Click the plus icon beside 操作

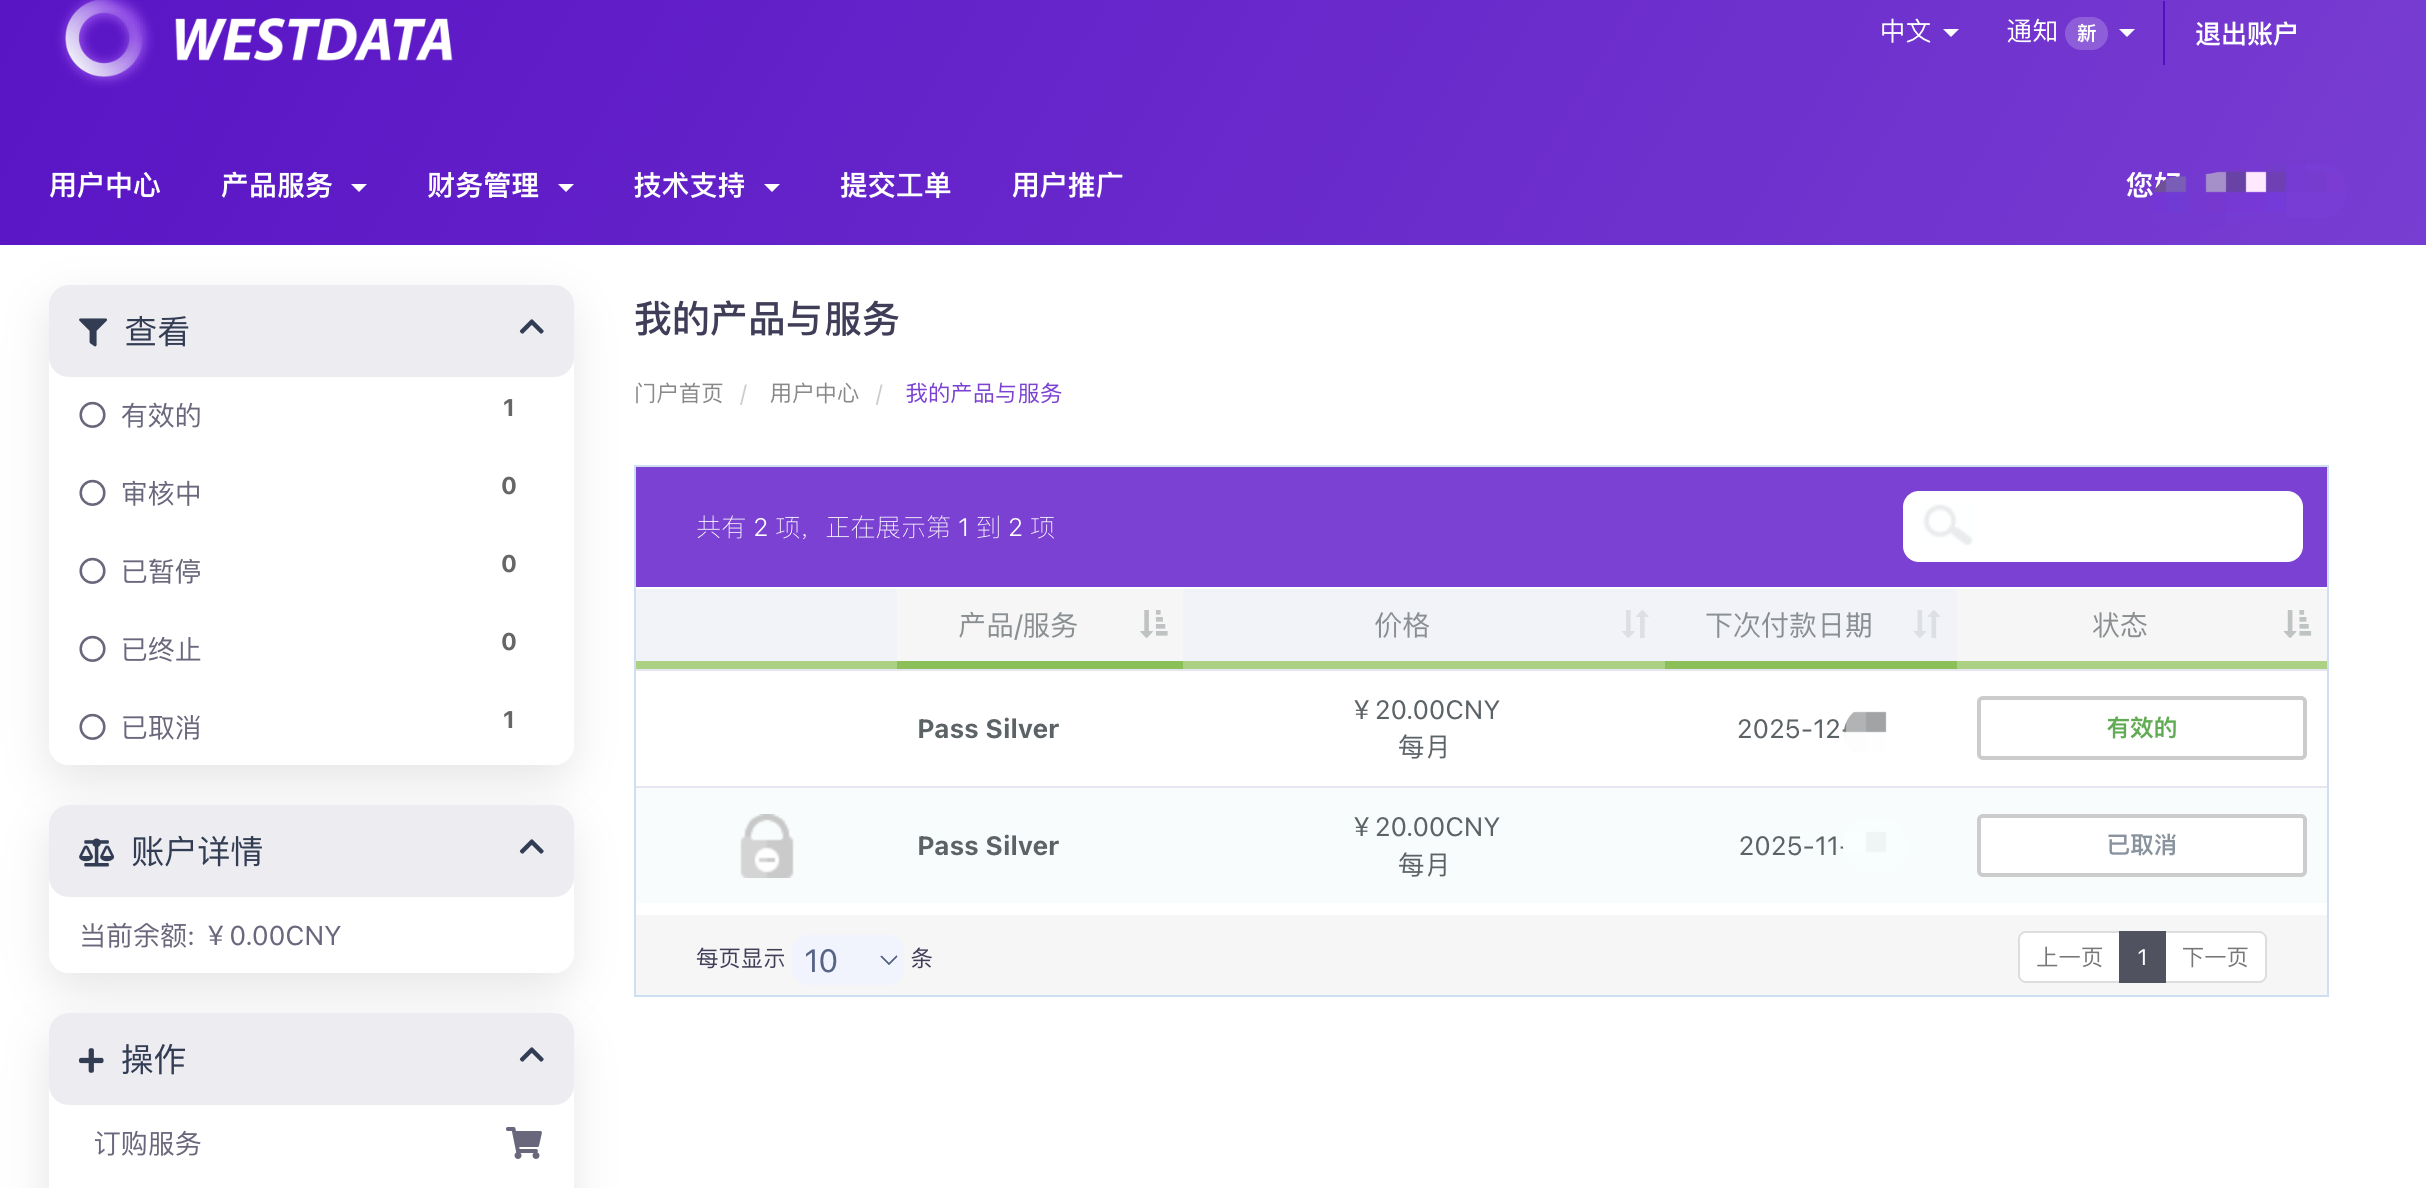pos(91,1059)
